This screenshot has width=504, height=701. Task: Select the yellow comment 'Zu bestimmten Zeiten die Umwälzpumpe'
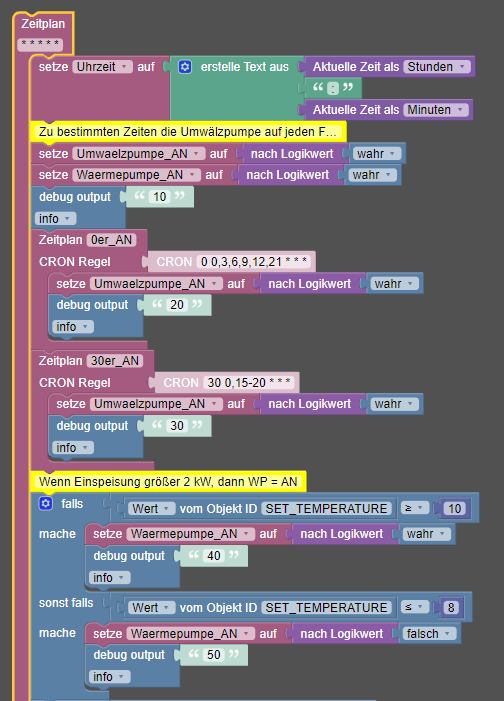pos(188,132)
